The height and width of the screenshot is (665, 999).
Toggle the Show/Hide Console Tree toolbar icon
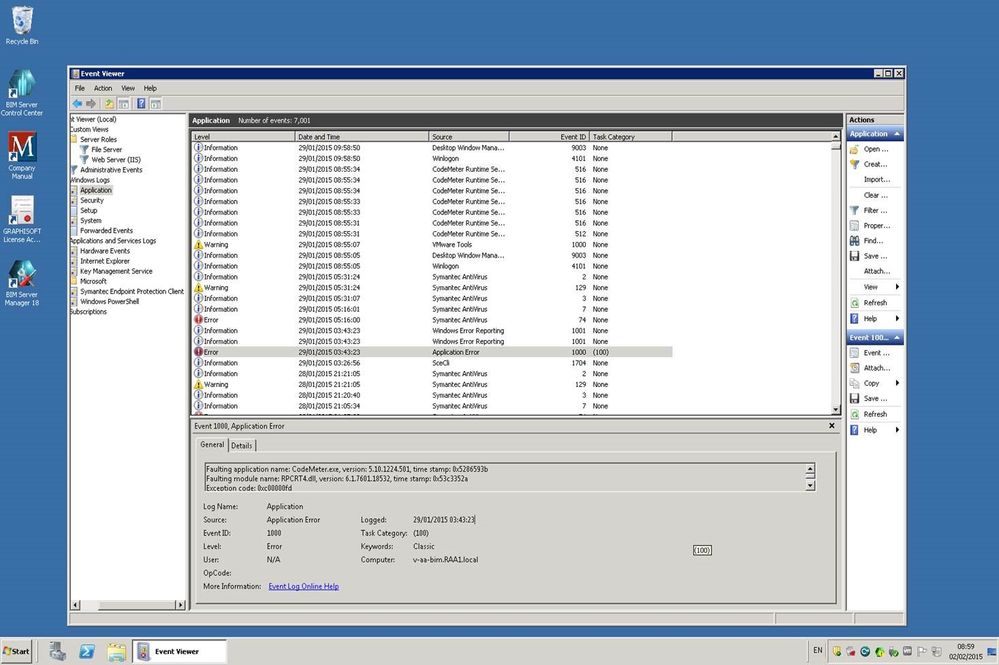click(124, 103)
